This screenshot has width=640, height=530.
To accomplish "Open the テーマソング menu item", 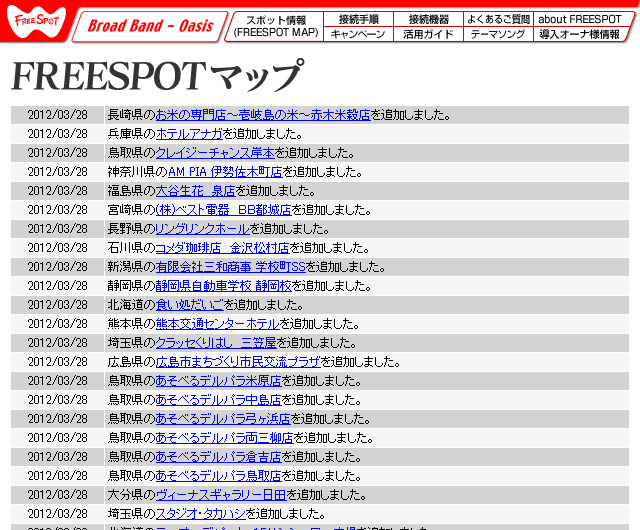I will 498,34.
